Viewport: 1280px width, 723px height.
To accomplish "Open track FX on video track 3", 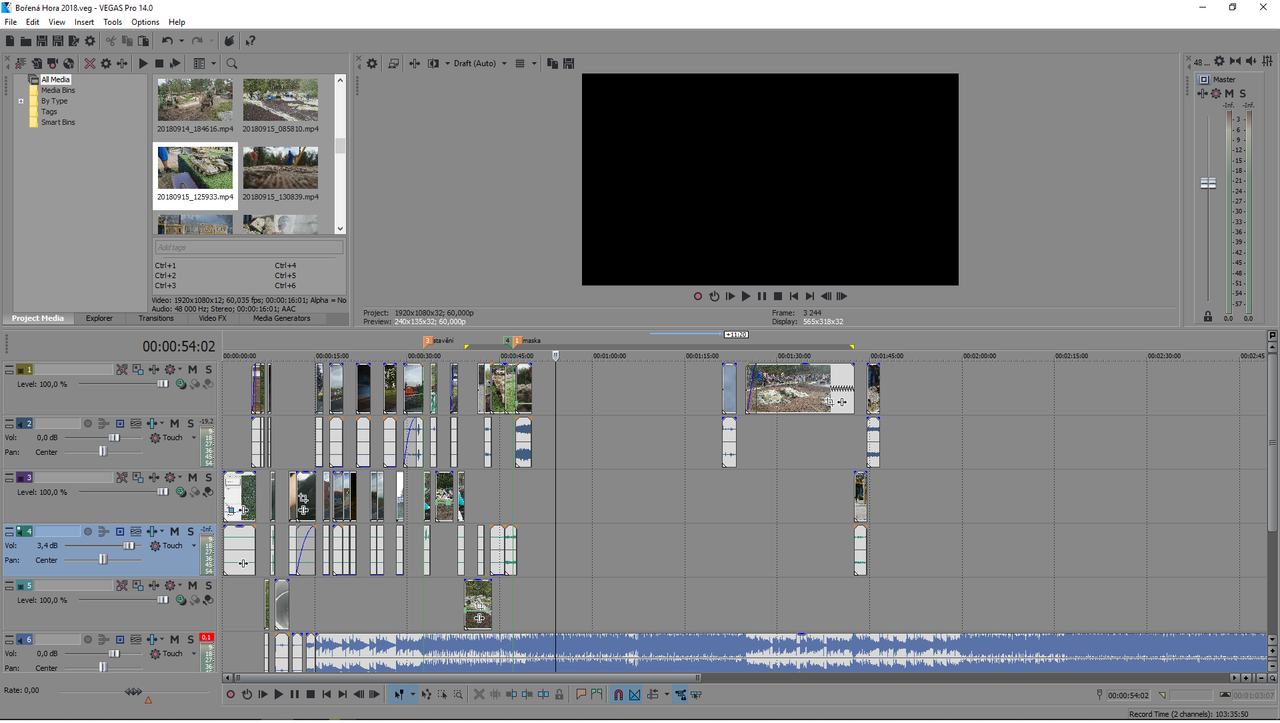I will (x=154, y=477).
